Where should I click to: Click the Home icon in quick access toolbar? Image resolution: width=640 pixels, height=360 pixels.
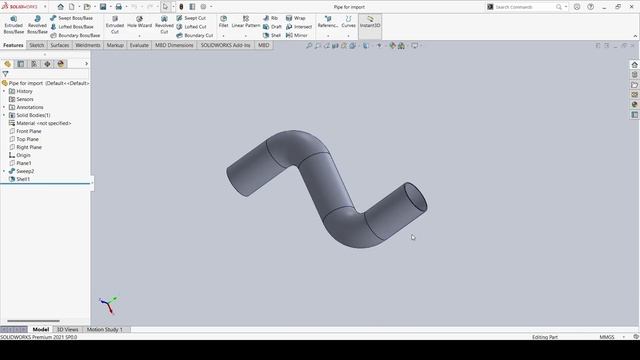(x=60, y=7)
